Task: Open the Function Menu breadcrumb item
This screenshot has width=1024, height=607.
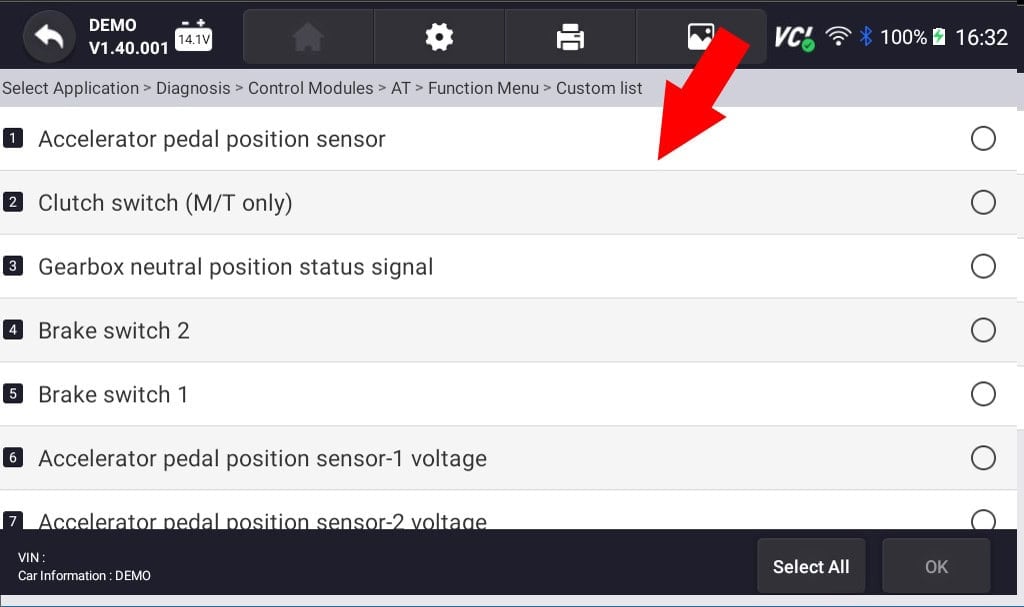Action: pos(483,88)
